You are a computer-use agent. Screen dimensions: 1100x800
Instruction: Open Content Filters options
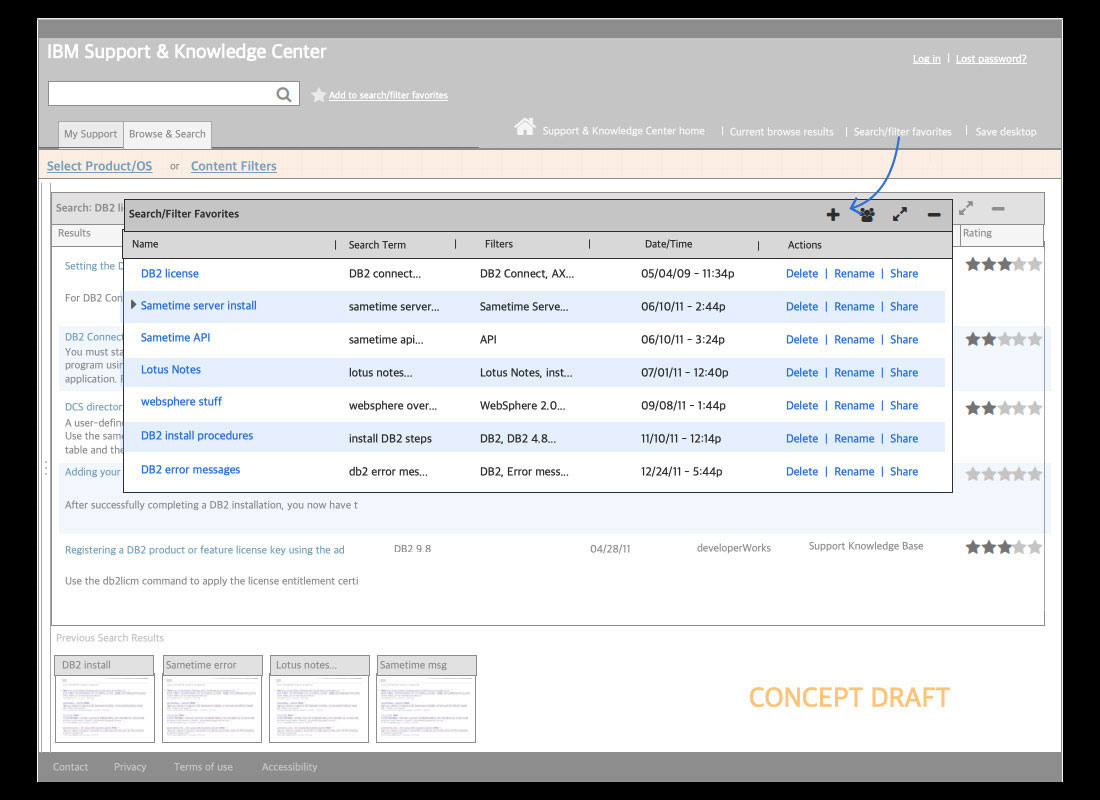(x=233, y=166)
